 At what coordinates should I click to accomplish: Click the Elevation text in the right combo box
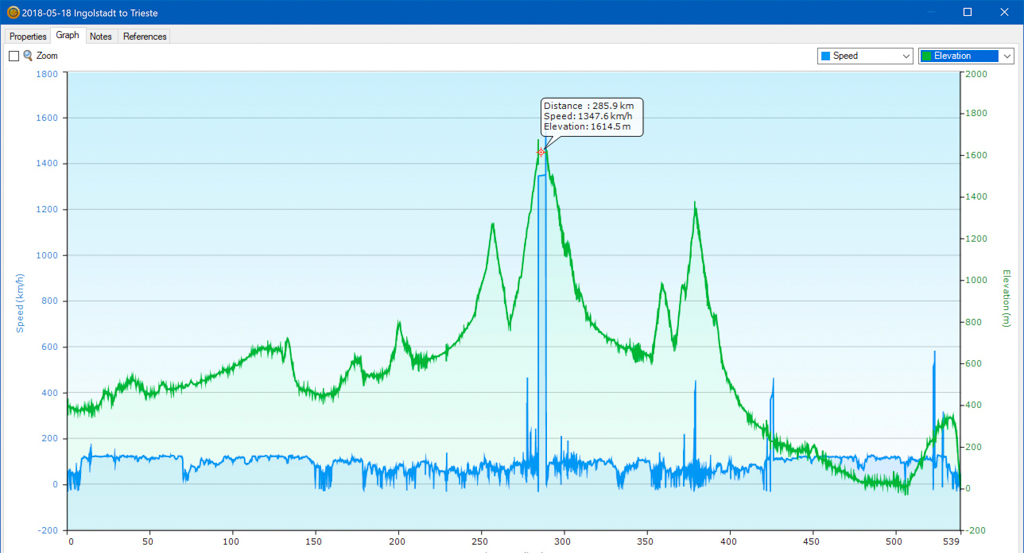coord(952,56)
